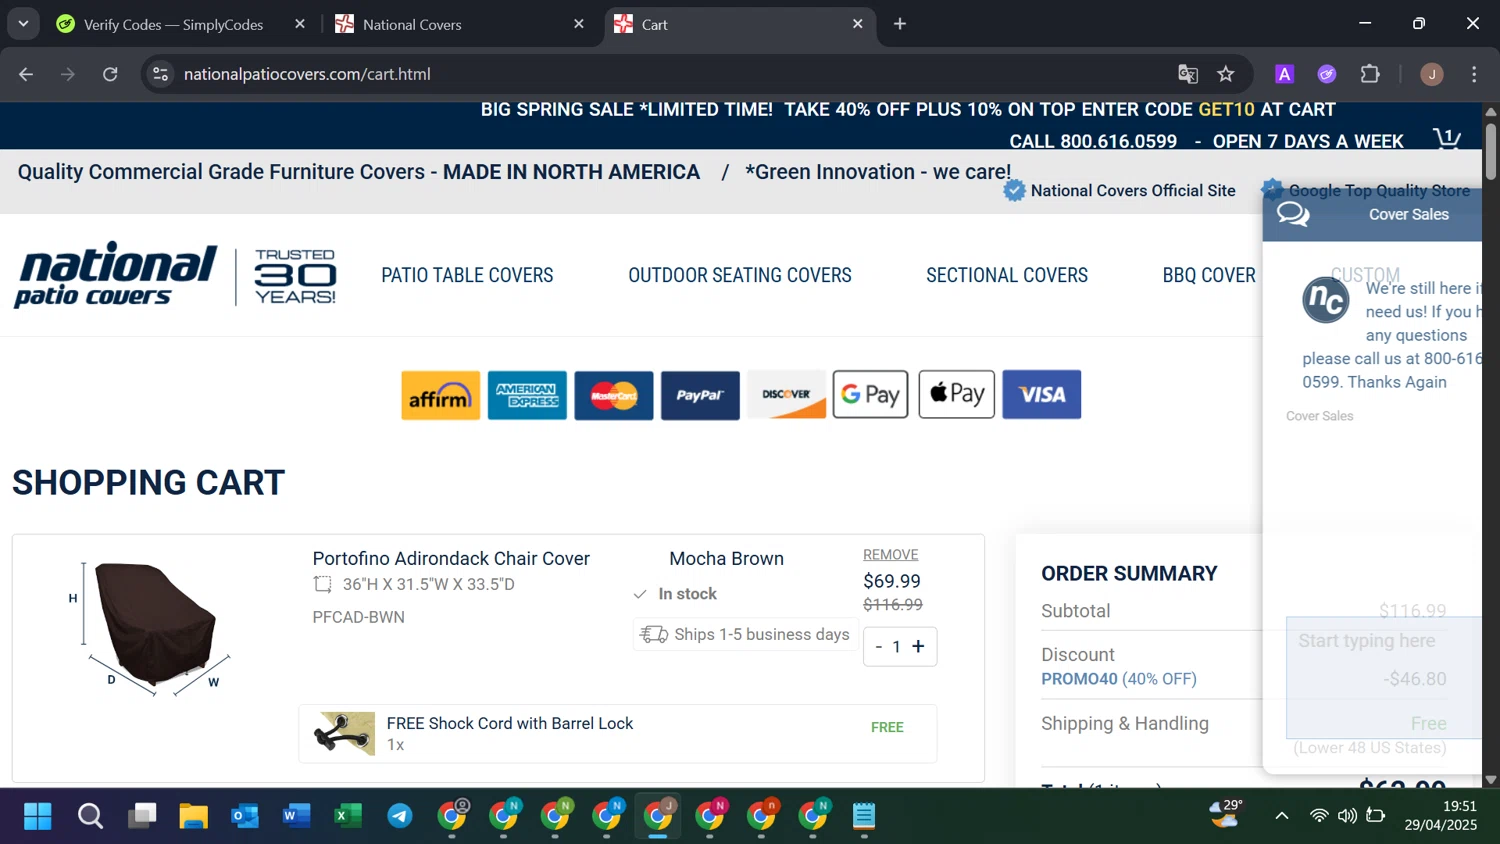Open a new browser tab

tap(900, 24)
